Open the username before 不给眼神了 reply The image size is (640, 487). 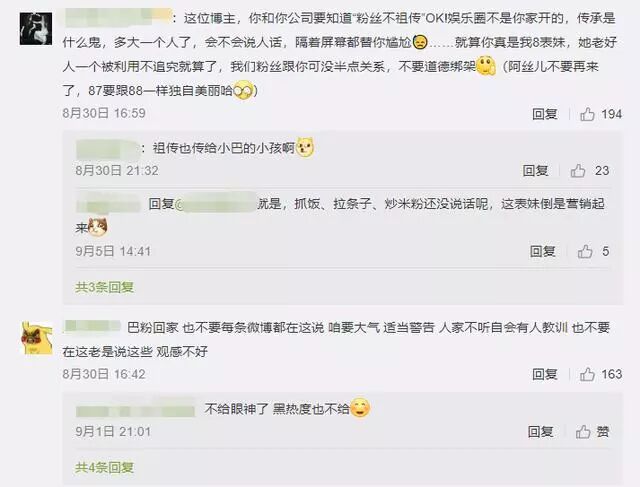[136, 409]
